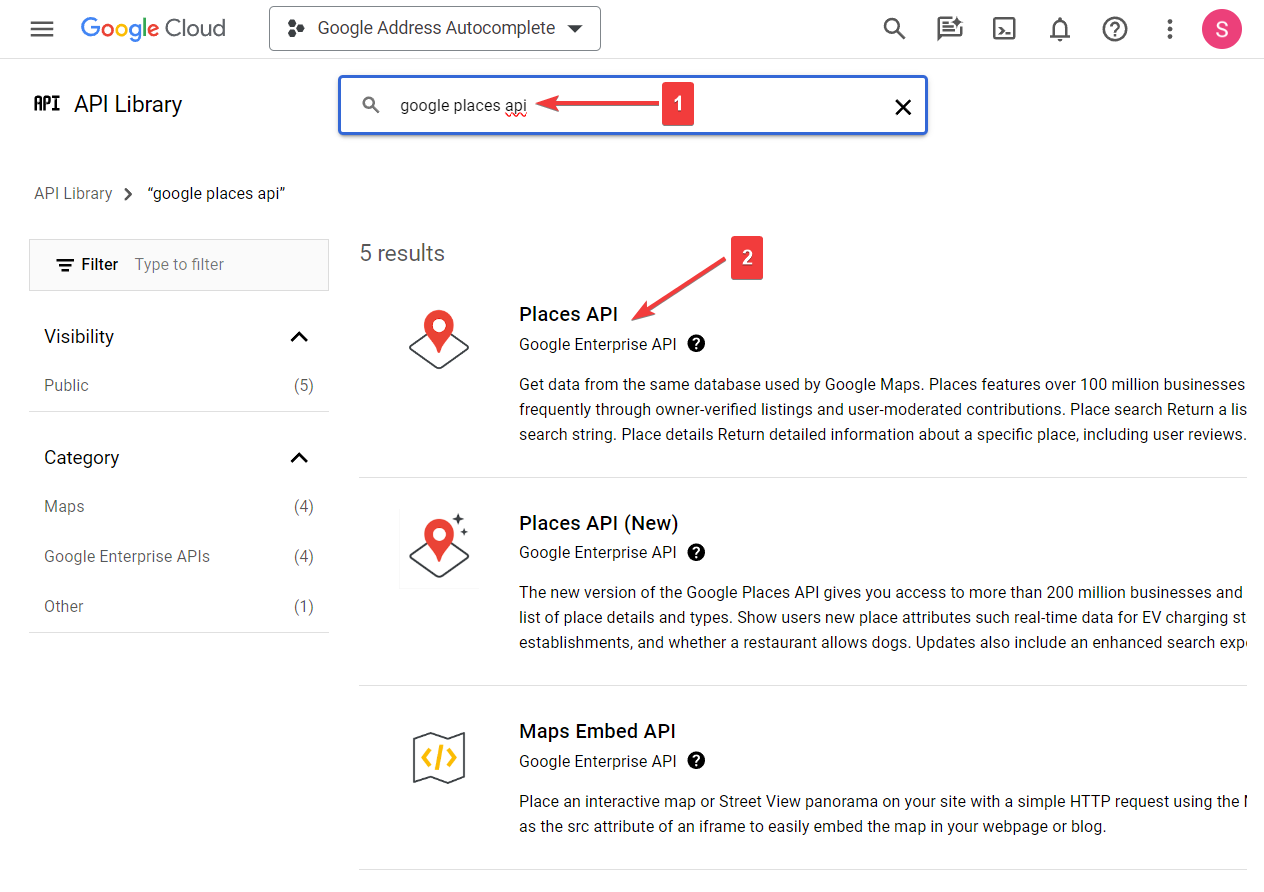The width and height of the screenshot is (1264, 892).
Task: Click the Places API (New) description text
Action: click(x=883, y=618)
